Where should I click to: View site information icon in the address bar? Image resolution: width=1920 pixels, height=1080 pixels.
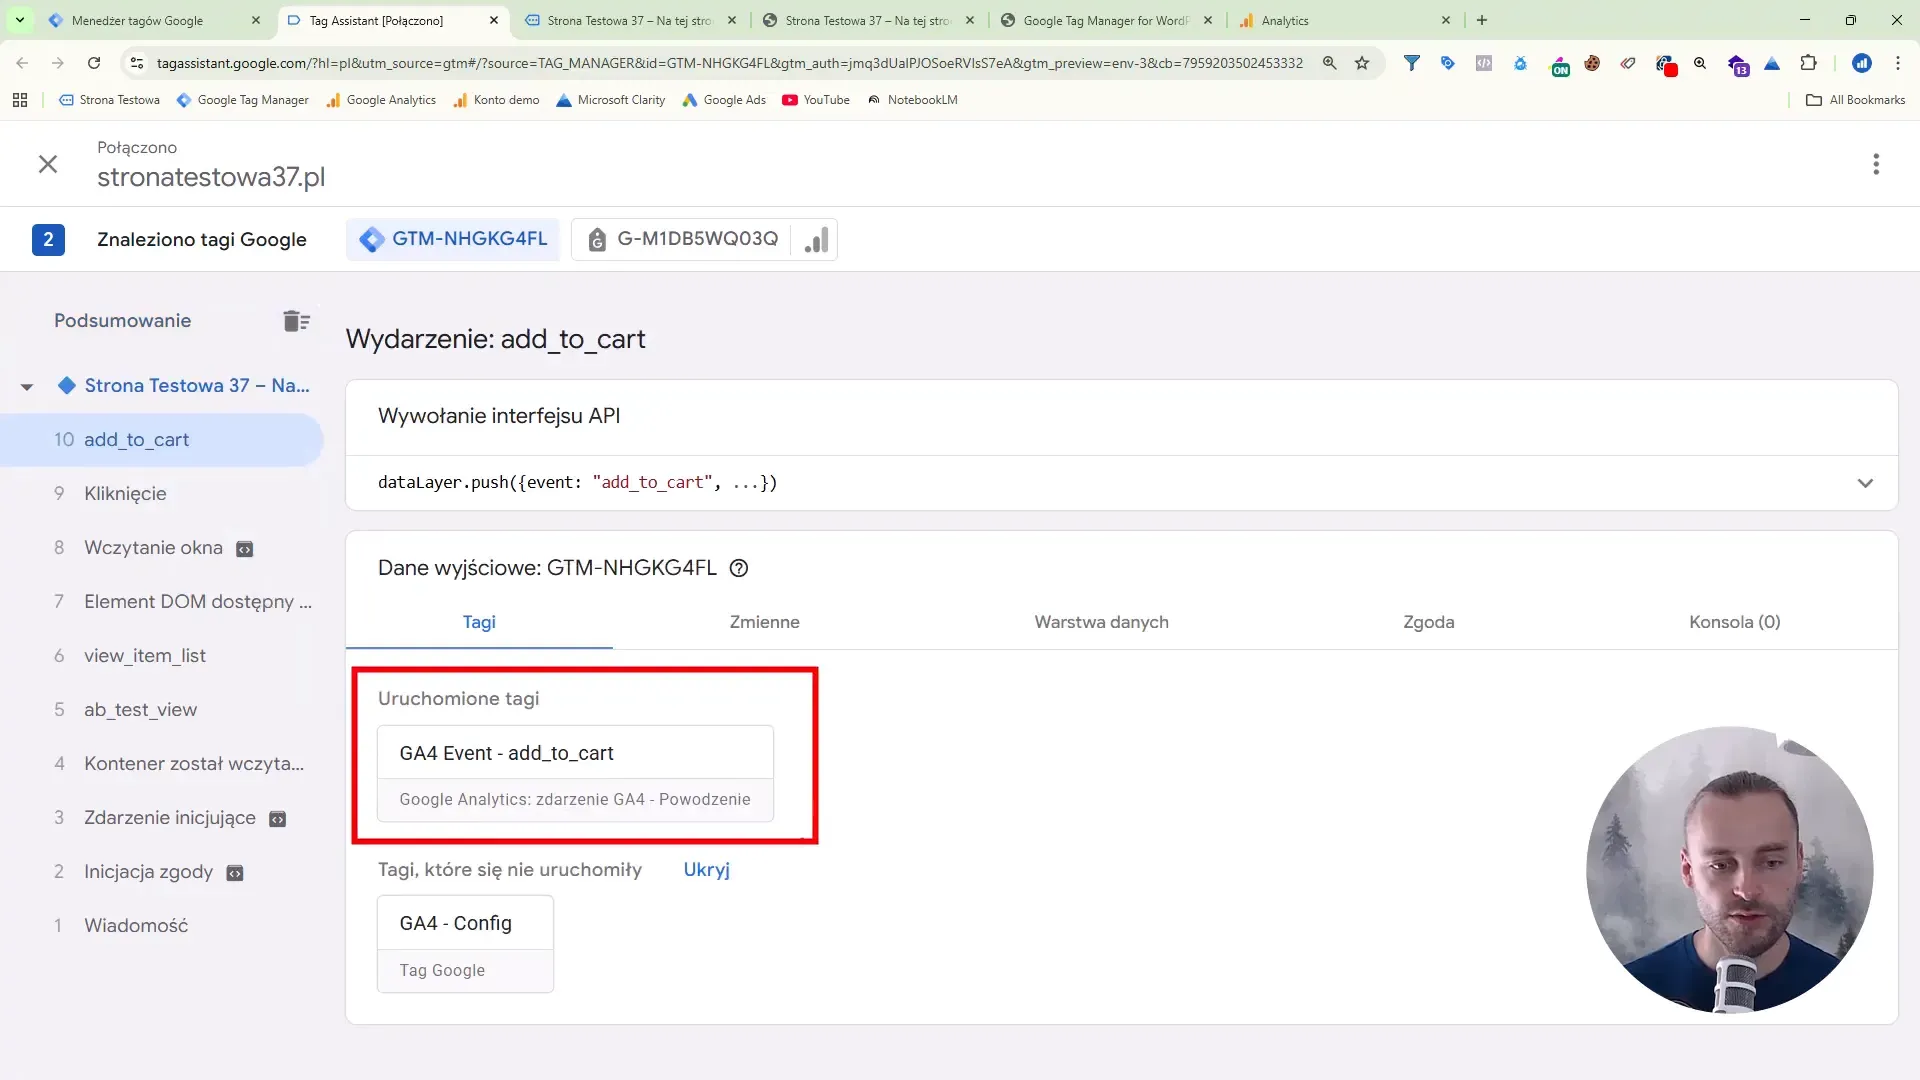point(137,63)
